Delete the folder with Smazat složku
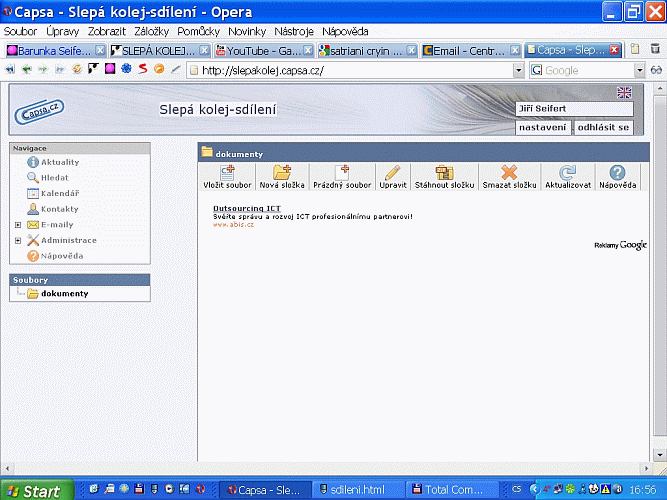The image size is (667, 500). [x=509, y=174]
